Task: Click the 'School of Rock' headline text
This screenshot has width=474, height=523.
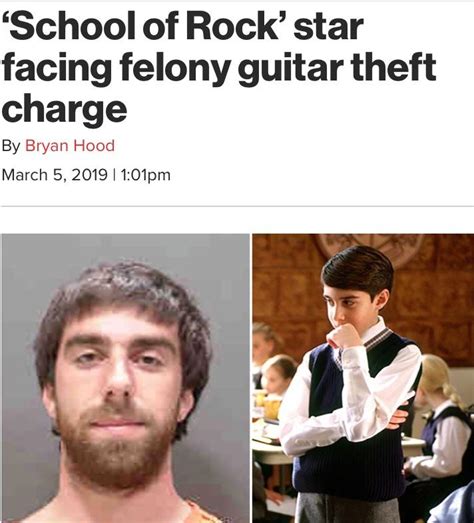Action: pos(219,68)
